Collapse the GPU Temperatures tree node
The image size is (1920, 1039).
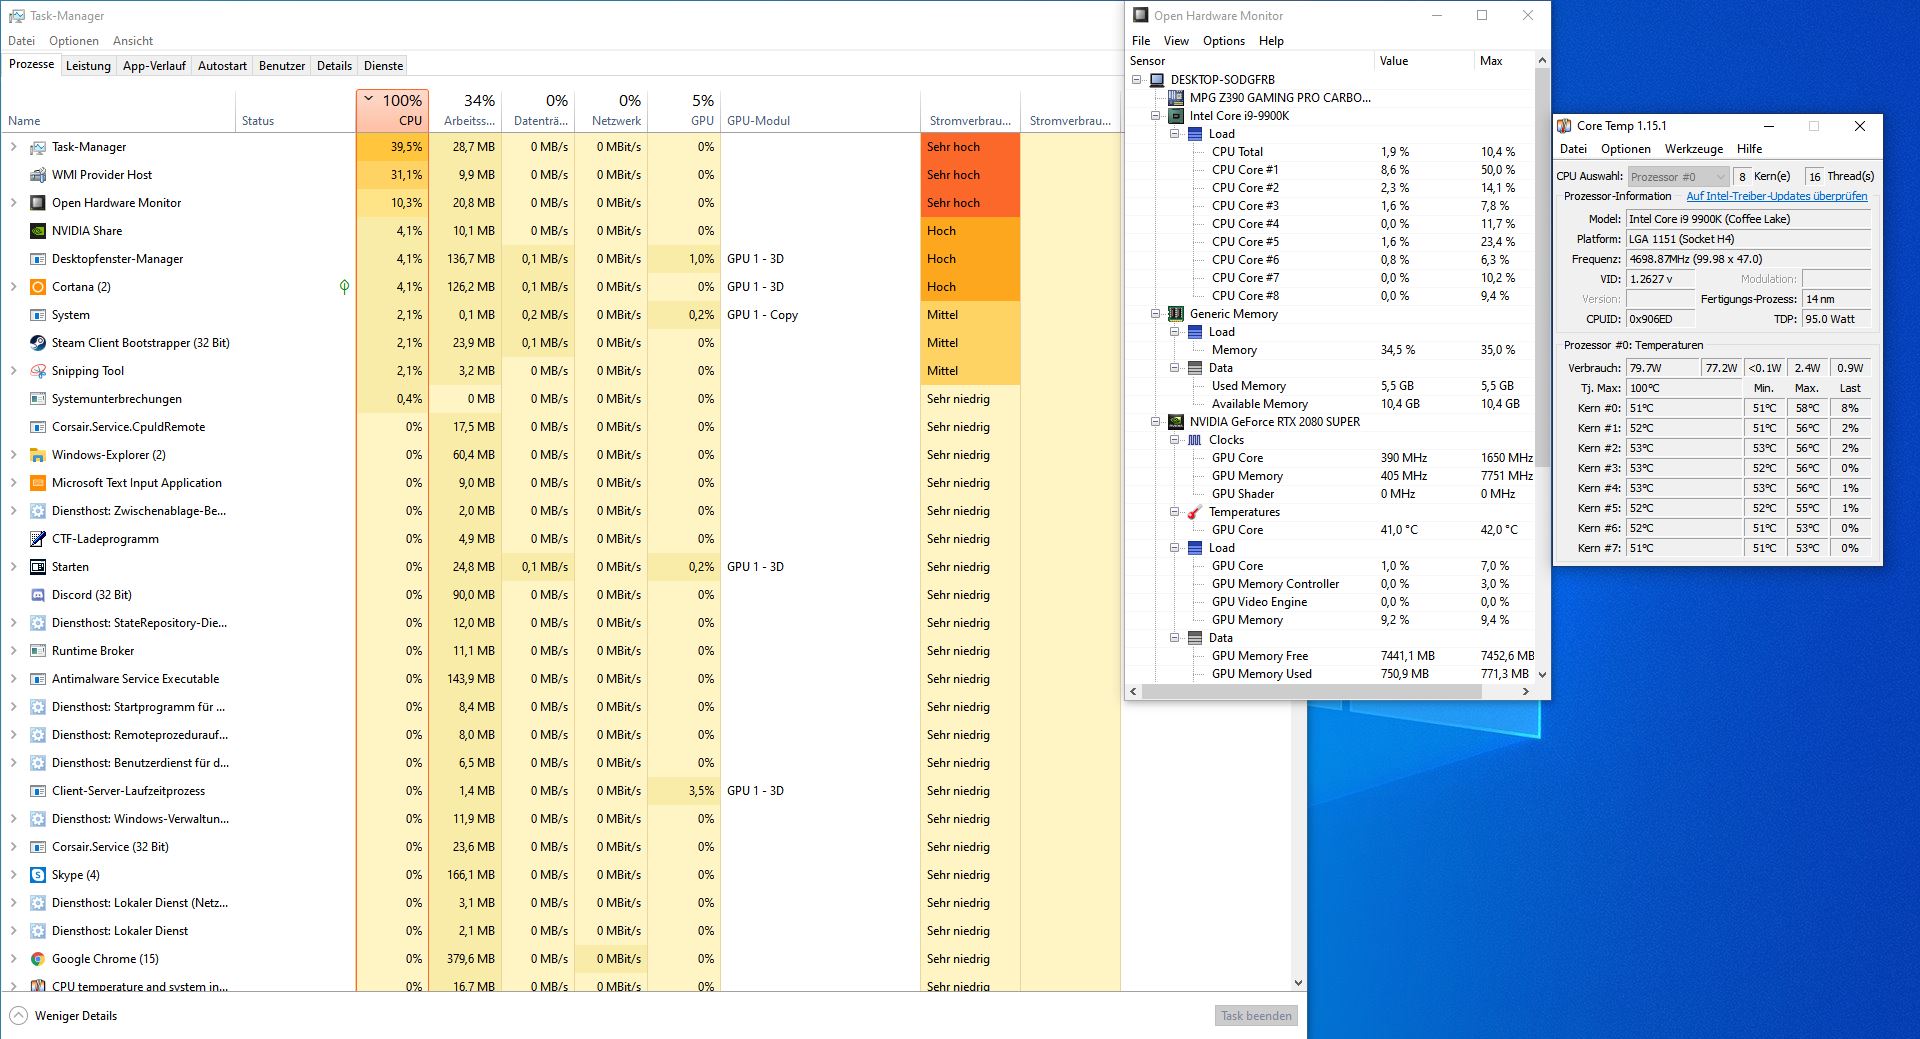(x=1175, y=512)
